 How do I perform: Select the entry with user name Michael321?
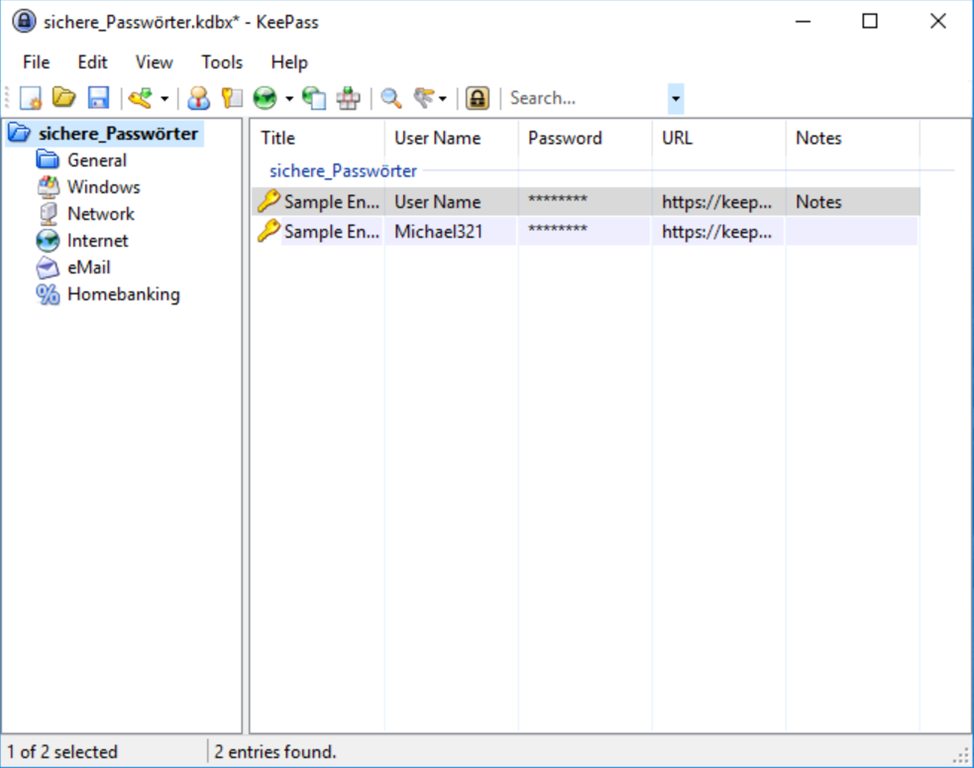tap(438, 232)
